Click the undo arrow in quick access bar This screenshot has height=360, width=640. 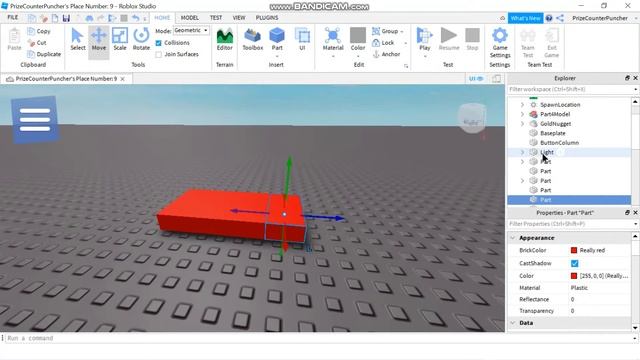[x=135, y=18]
